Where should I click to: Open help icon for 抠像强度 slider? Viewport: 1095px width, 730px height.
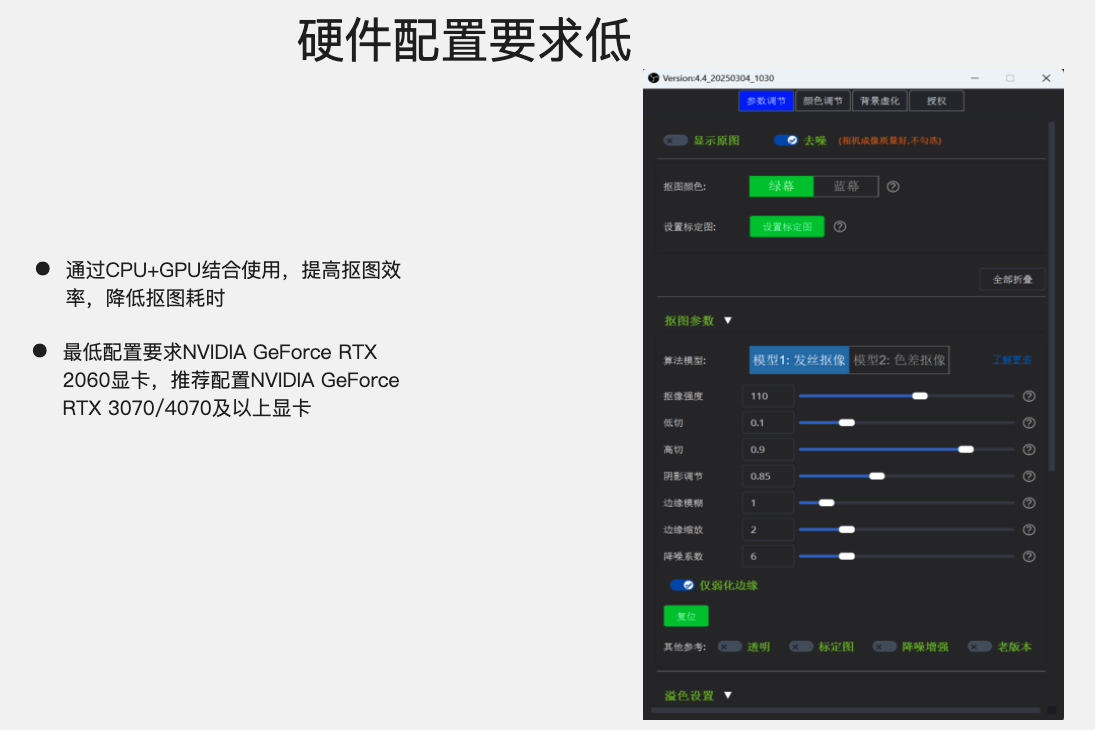(x=1028, y=396)
